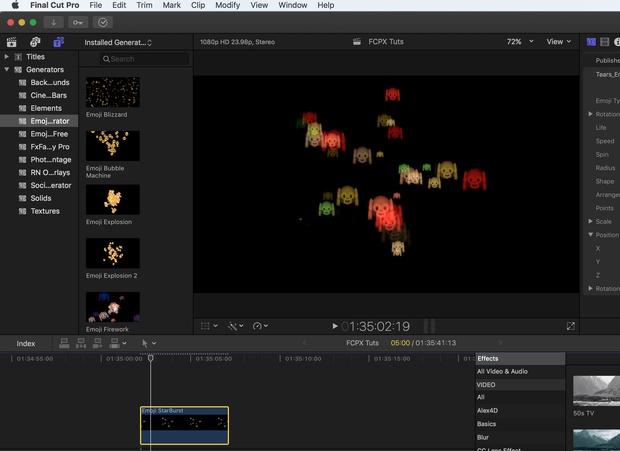This screenshot has width=620, height=451.
Task: Show the Libraries sidebar clapperboard icon
Action: pyautogui.click(x=11, y=42)
